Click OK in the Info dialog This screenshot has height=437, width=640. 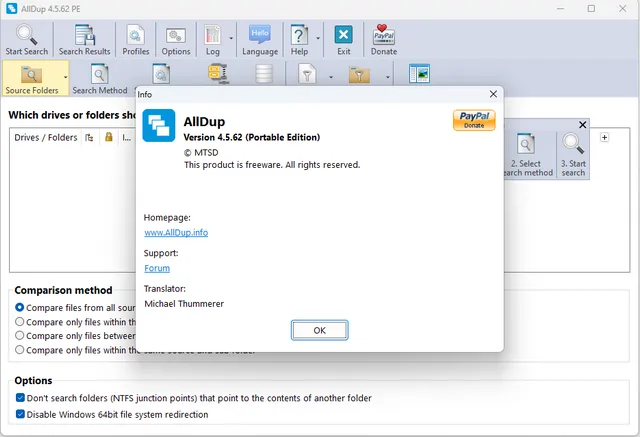point(320,330)
